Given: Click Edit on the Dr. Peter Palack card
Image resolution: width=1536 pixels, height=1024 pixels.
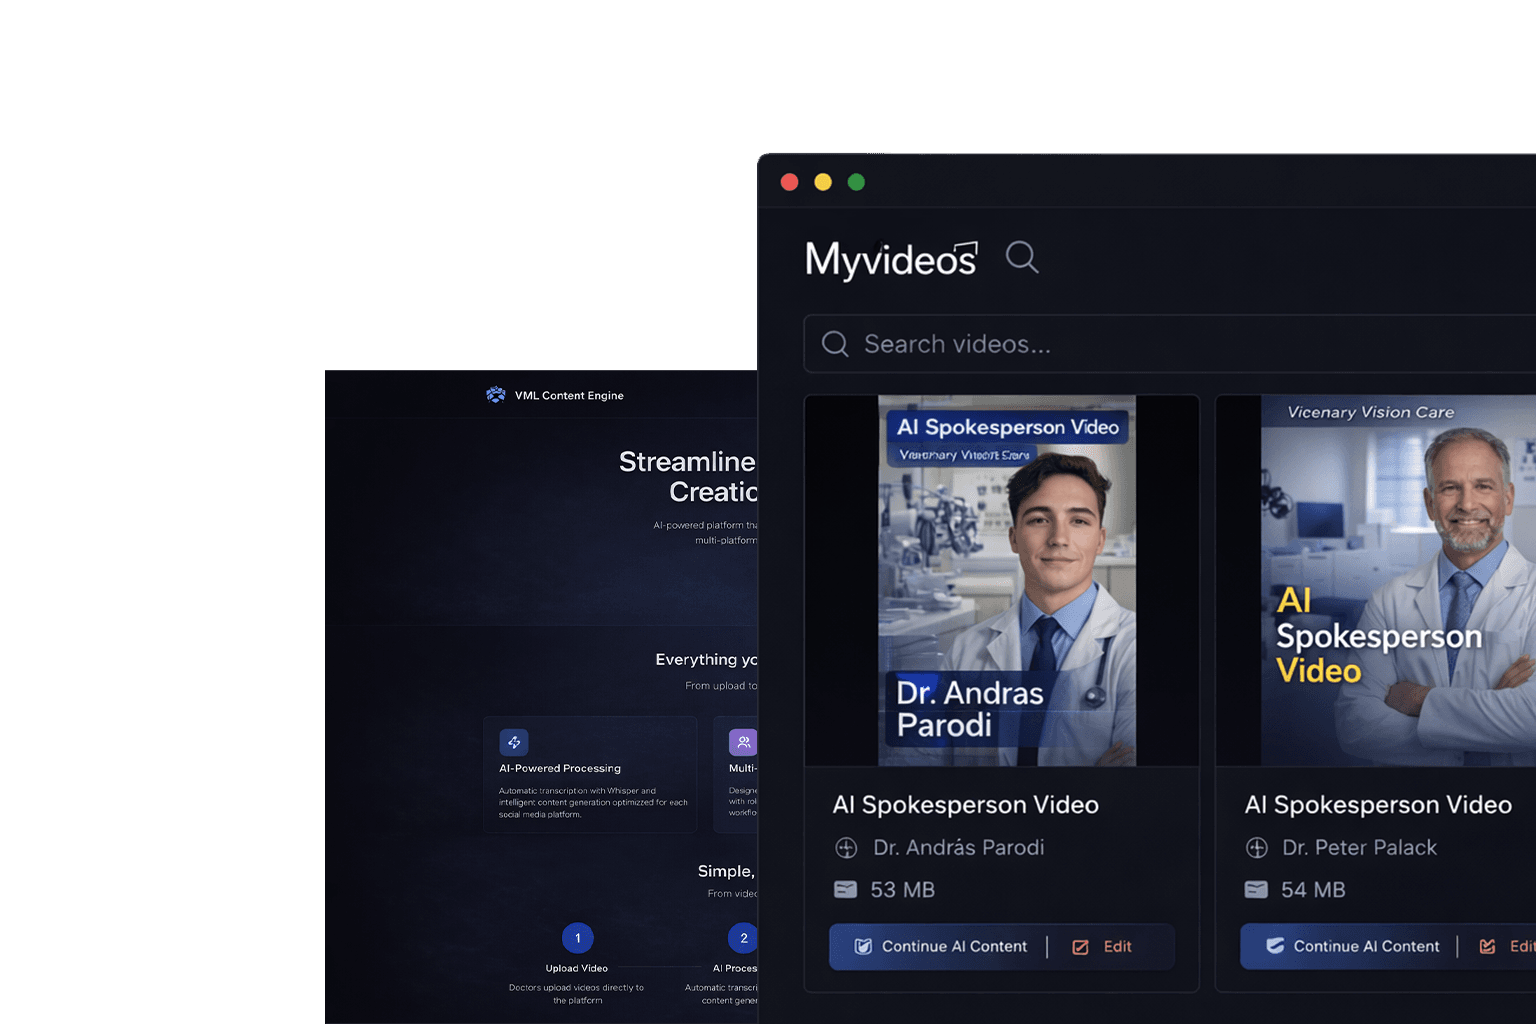Looking at the screenshot, I should click(x=1523, y=946).
